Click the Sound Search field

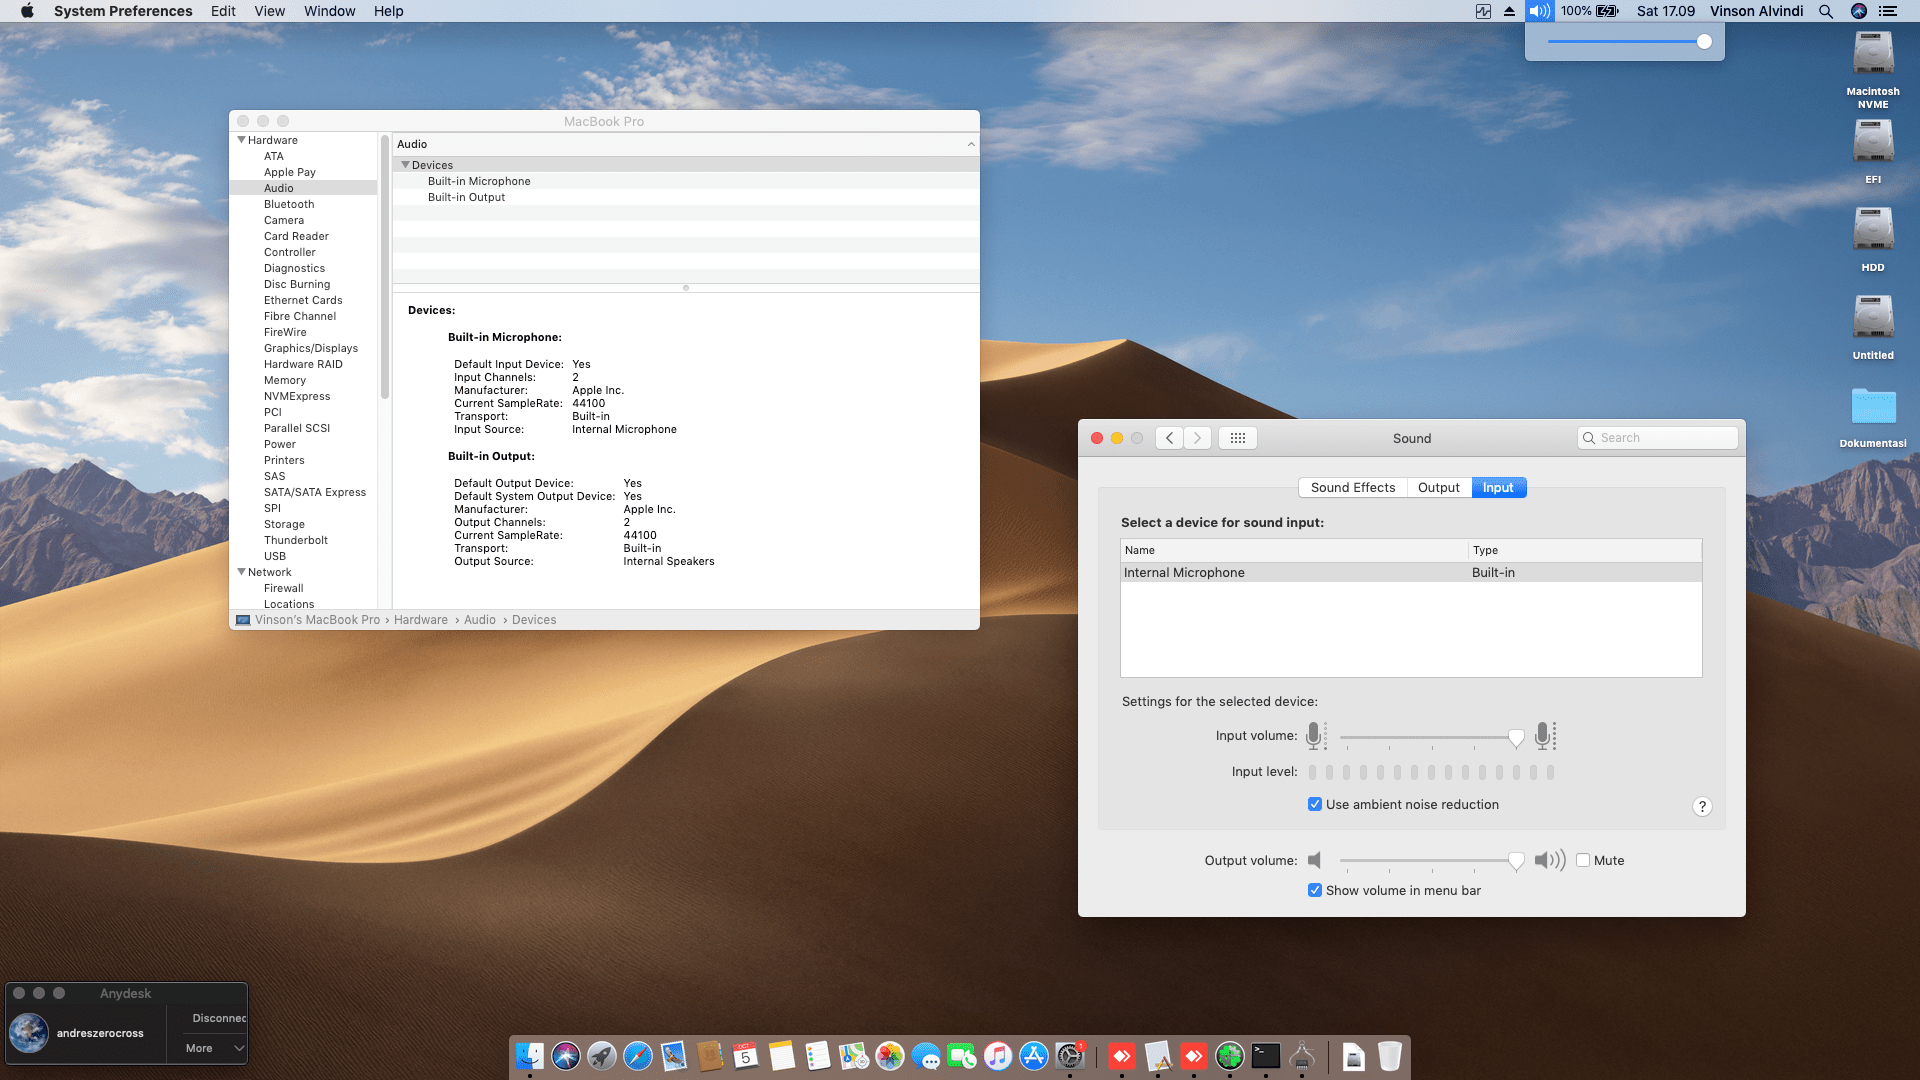click(x=1657, y=438)
